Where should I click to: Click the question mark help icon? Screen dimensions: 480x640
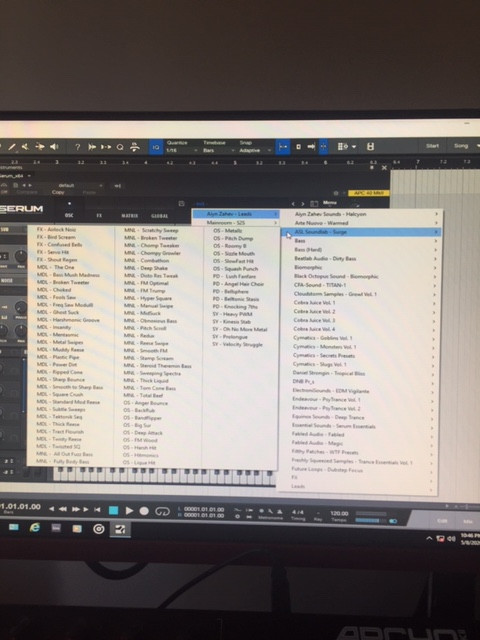click(78, 147)
